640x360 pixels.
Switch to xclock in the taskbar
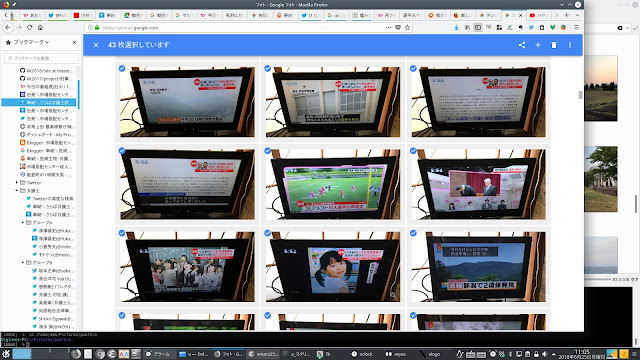[x=362, y=354]
